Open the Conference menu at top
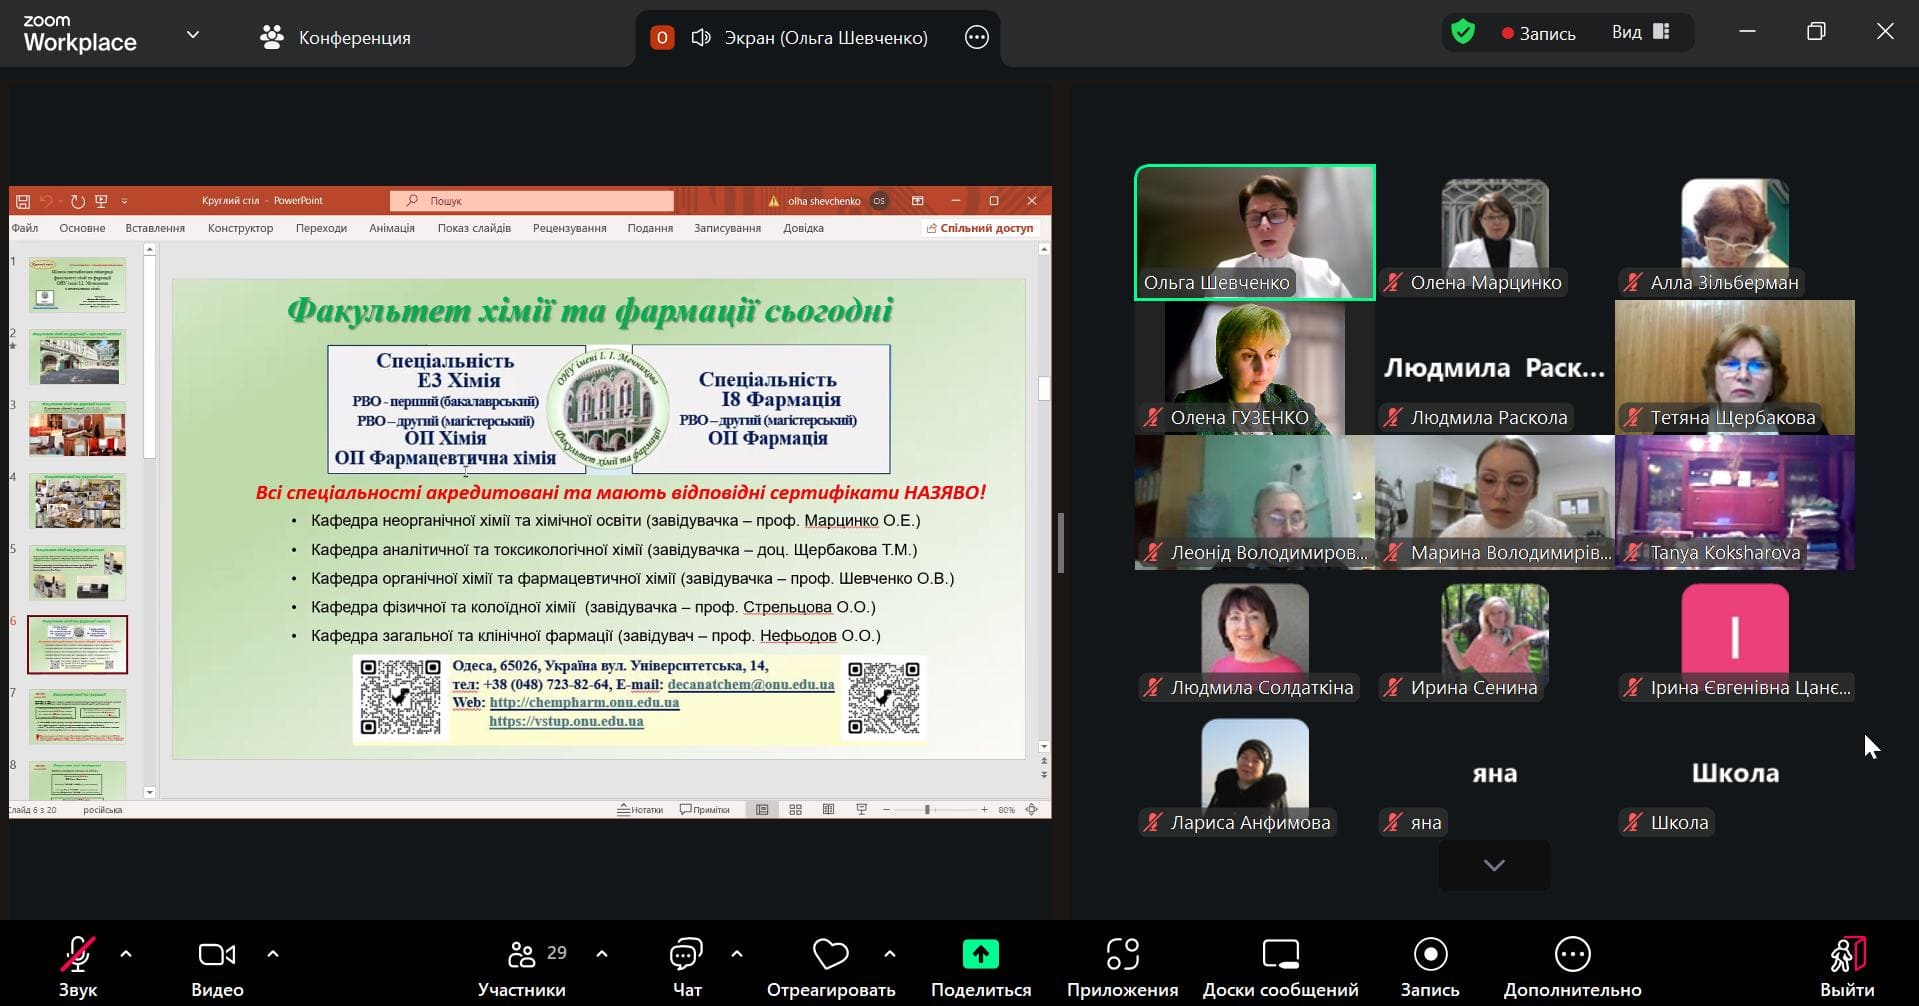Screen dimensions: 1919x1006 336,38
